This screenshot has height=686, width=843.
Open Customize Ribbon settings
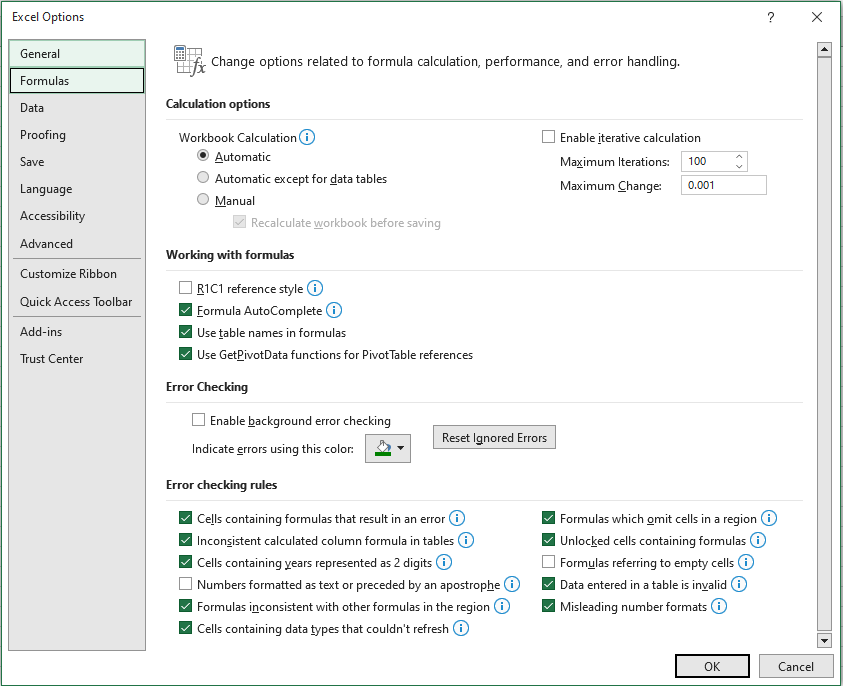coord(77,274)
